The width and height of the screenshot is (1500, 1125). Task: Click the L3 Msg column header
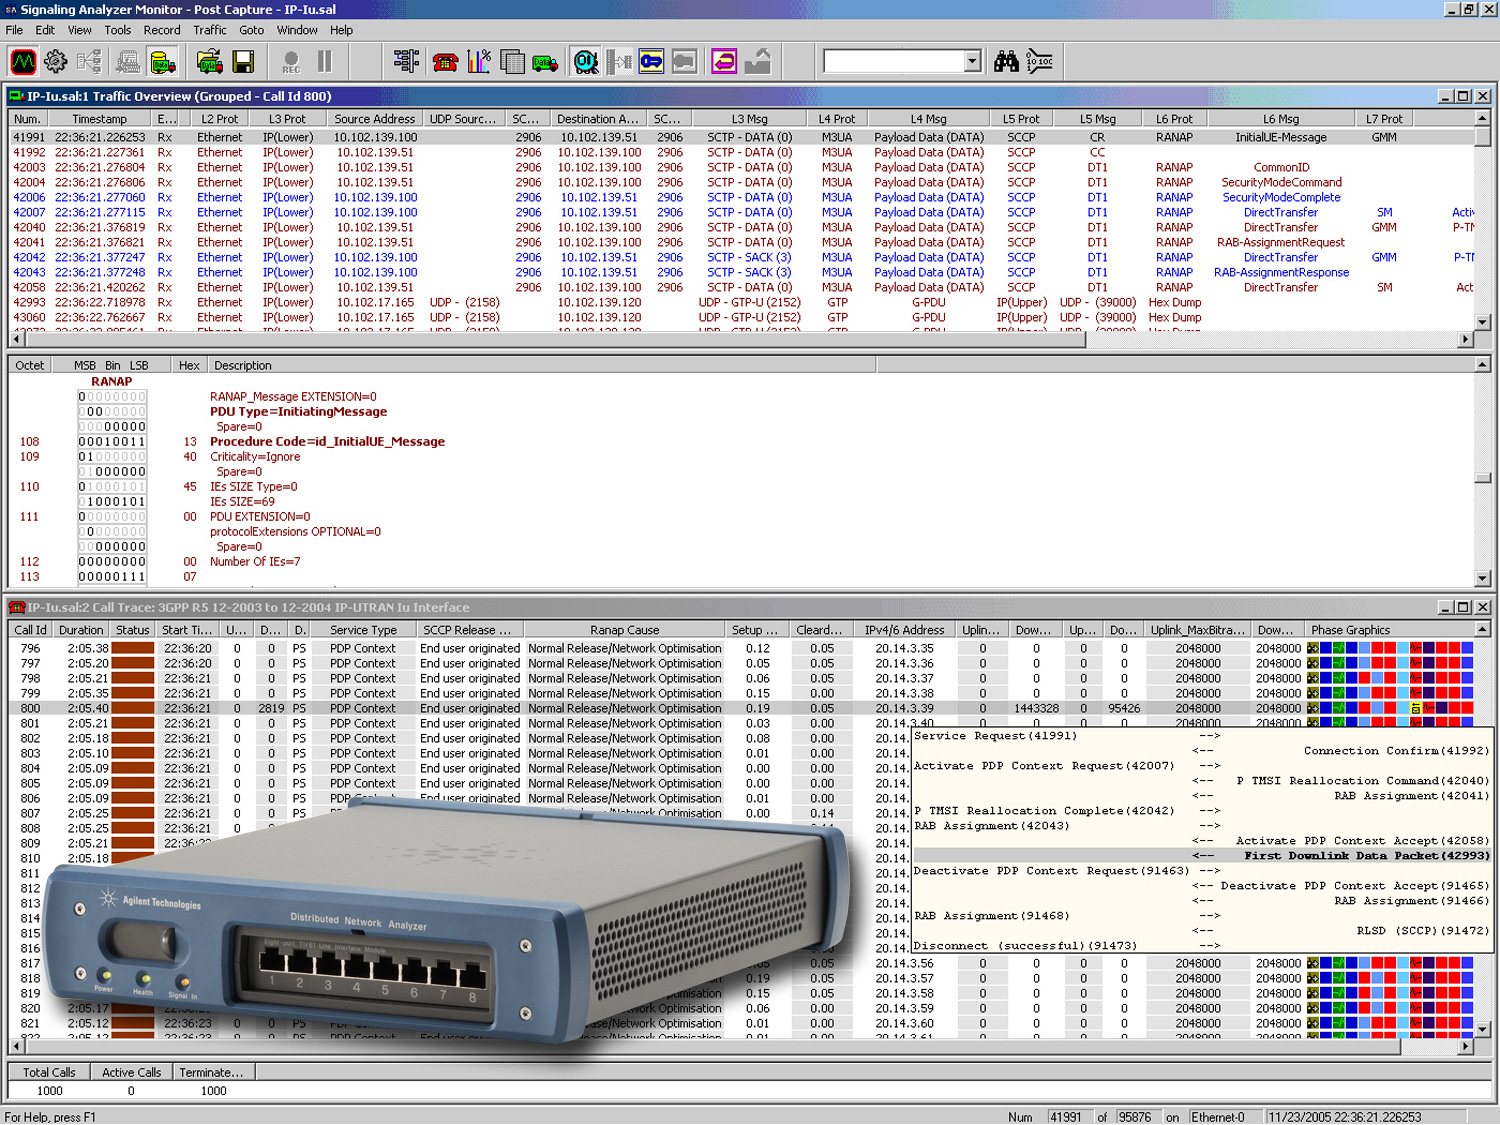pos(749,119)
